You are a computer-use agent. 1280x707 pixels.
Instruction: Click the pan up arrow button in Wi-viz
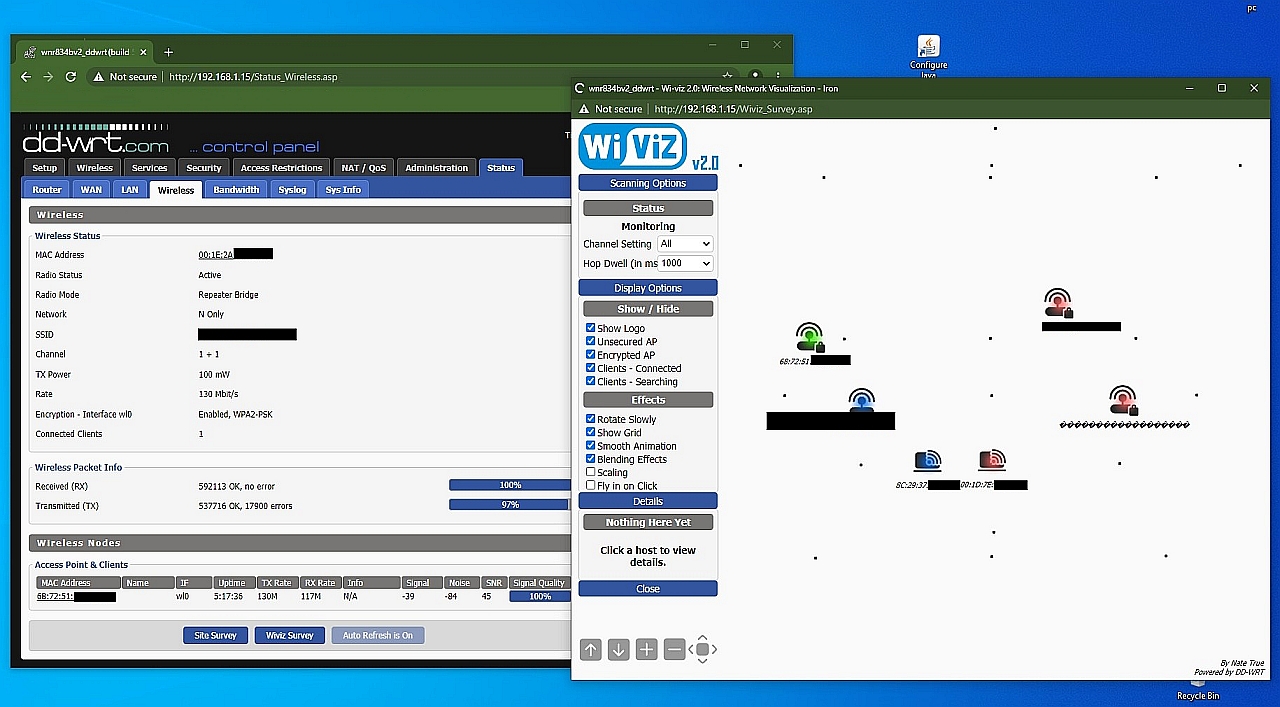591,650
